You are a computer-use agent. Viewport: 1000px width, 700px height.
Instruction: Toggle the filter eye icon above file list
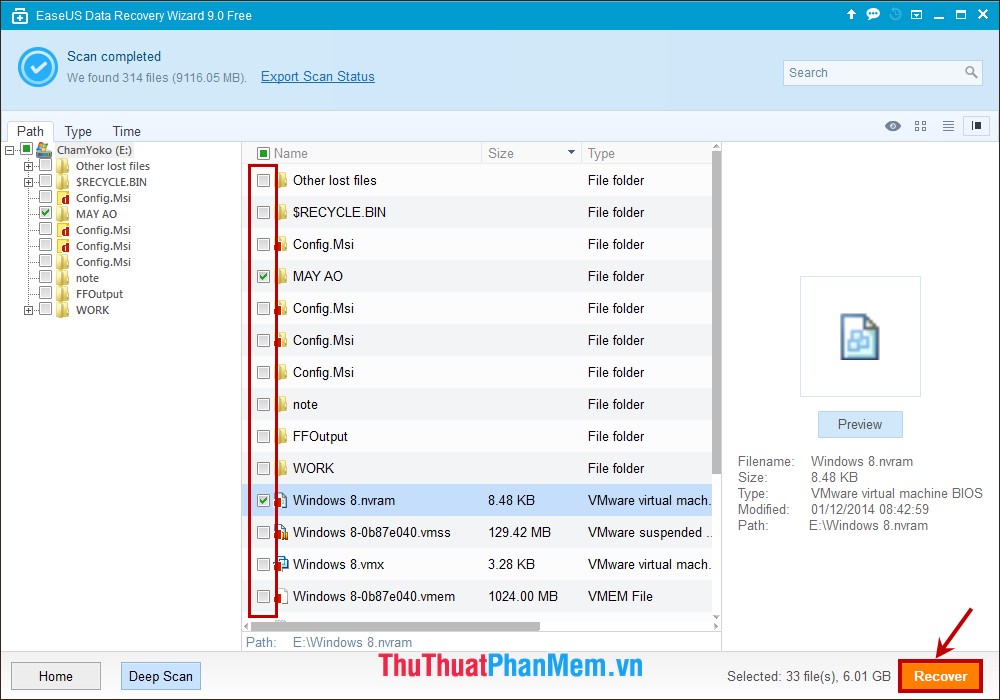coord(893,126)
